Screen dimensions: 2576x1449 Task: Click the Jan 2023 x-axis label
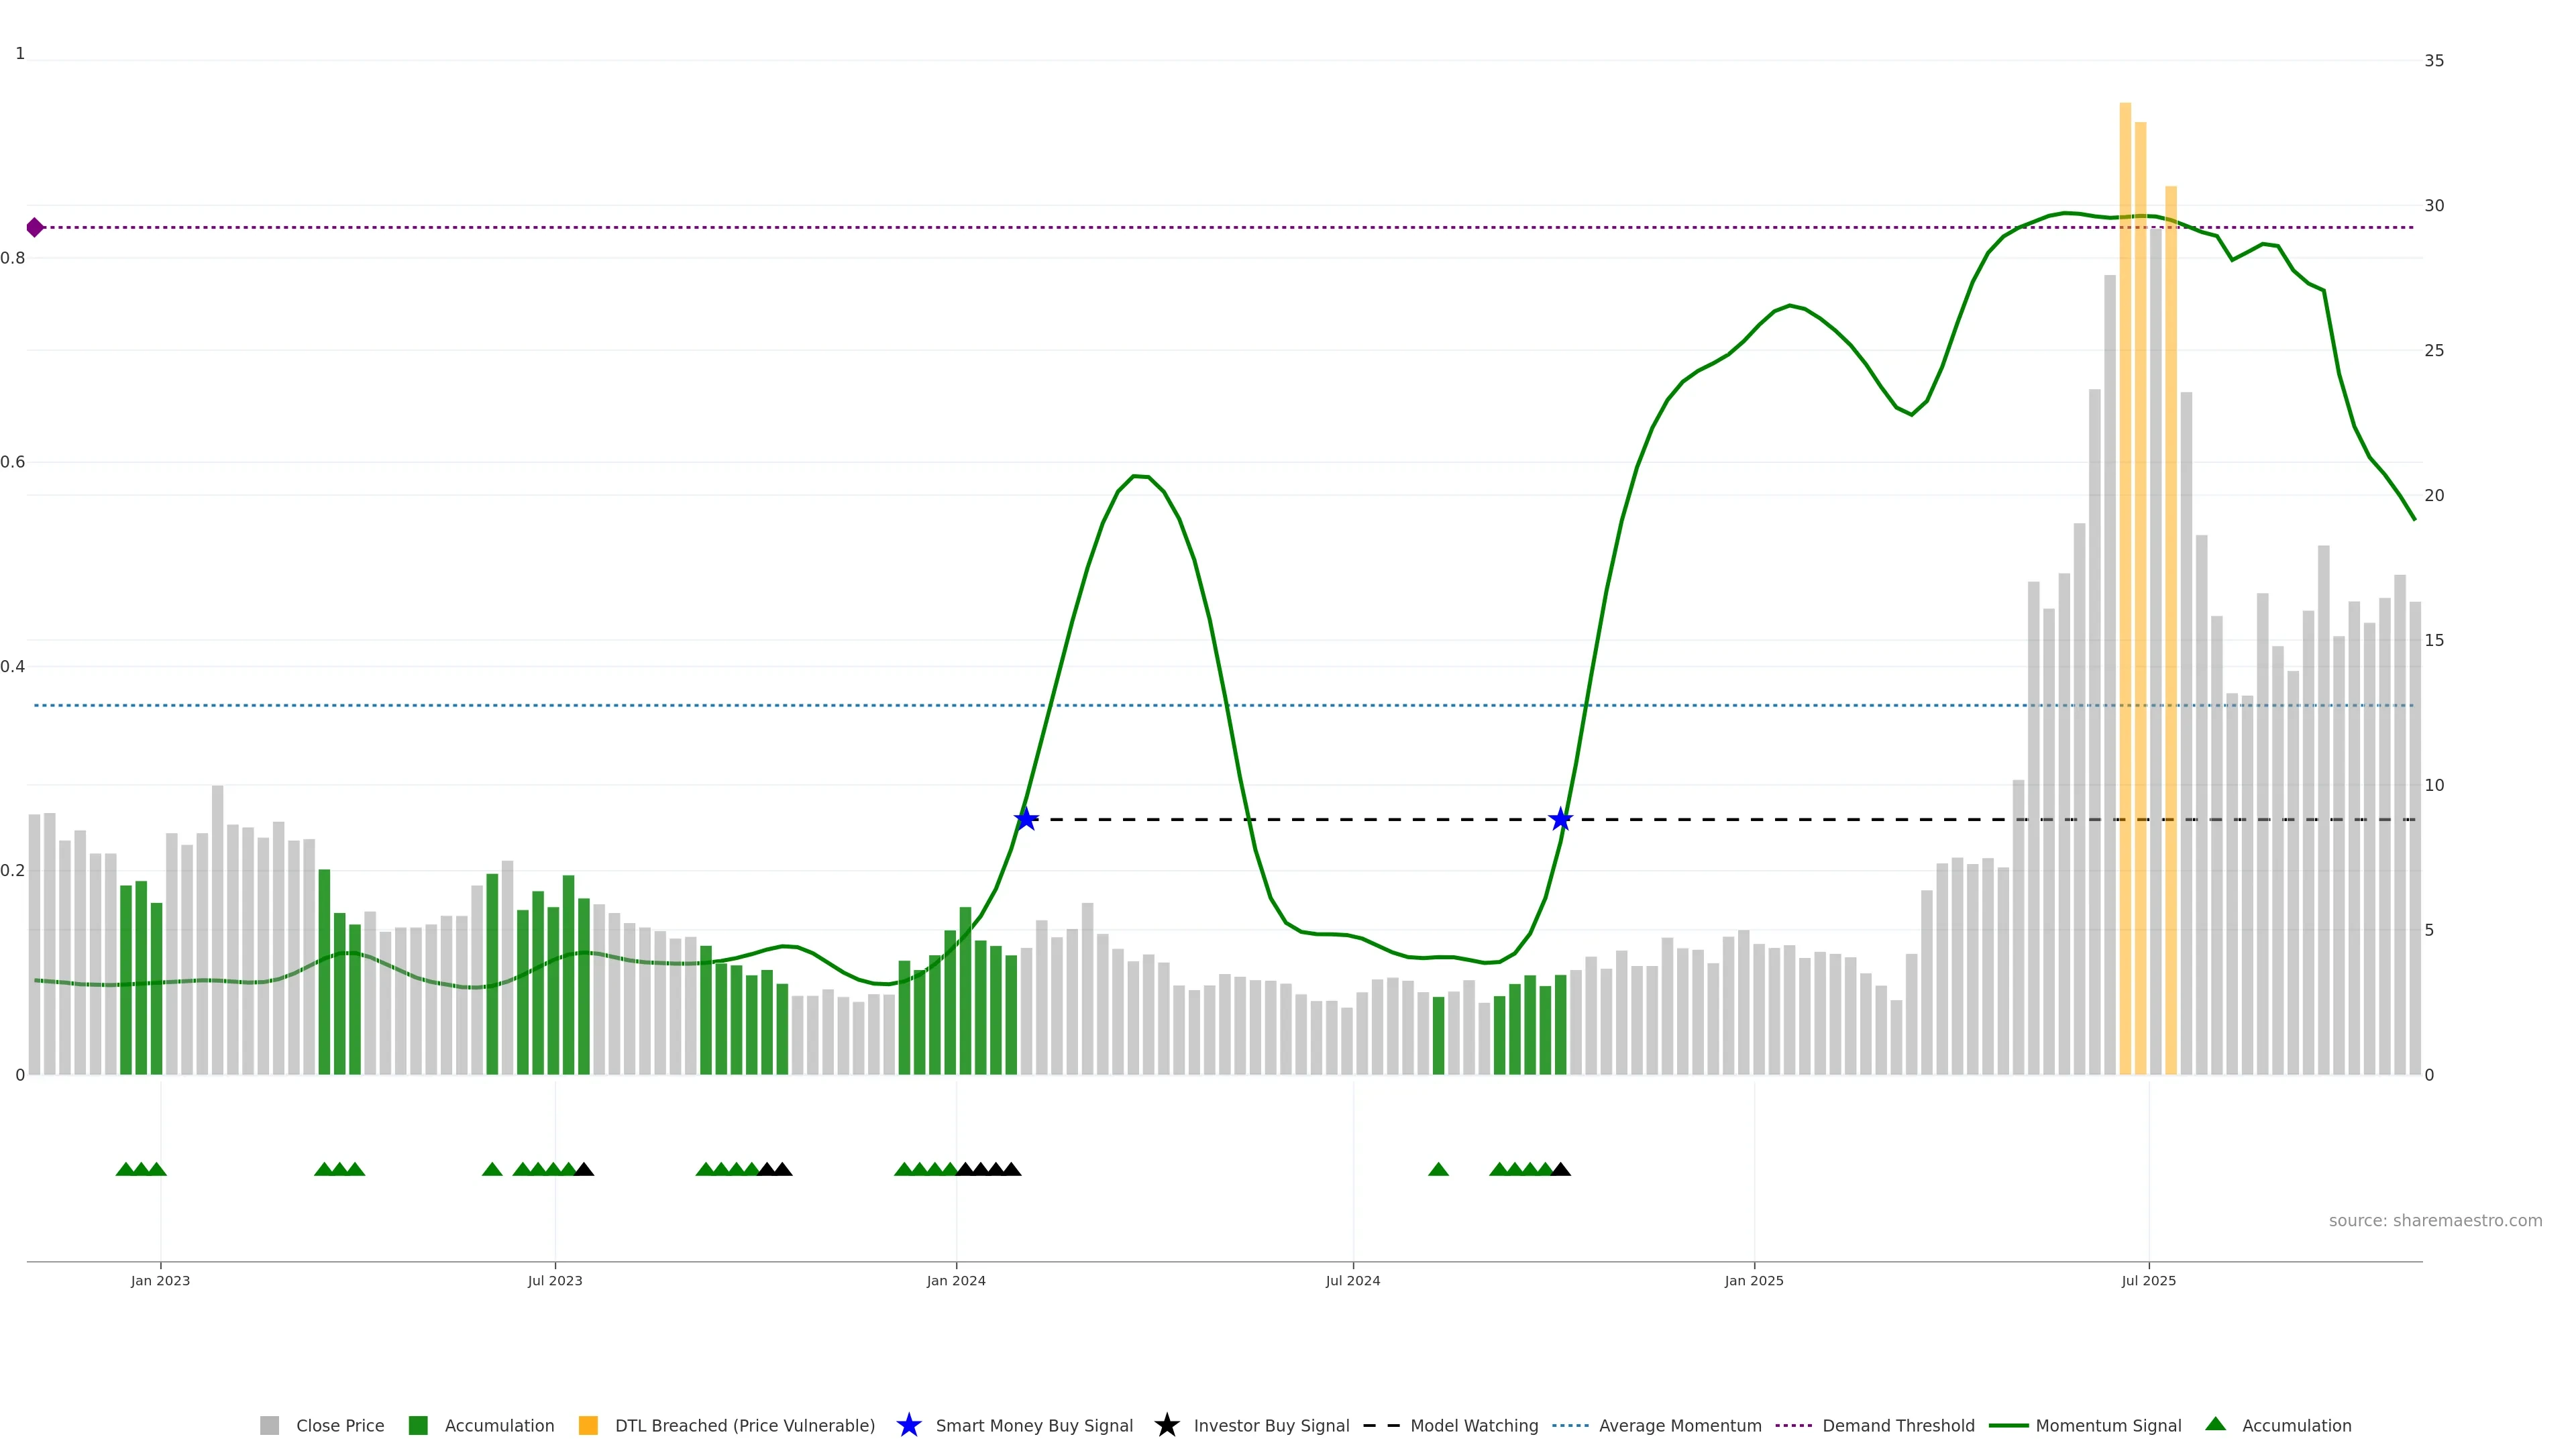click(x=160, y=1280)
